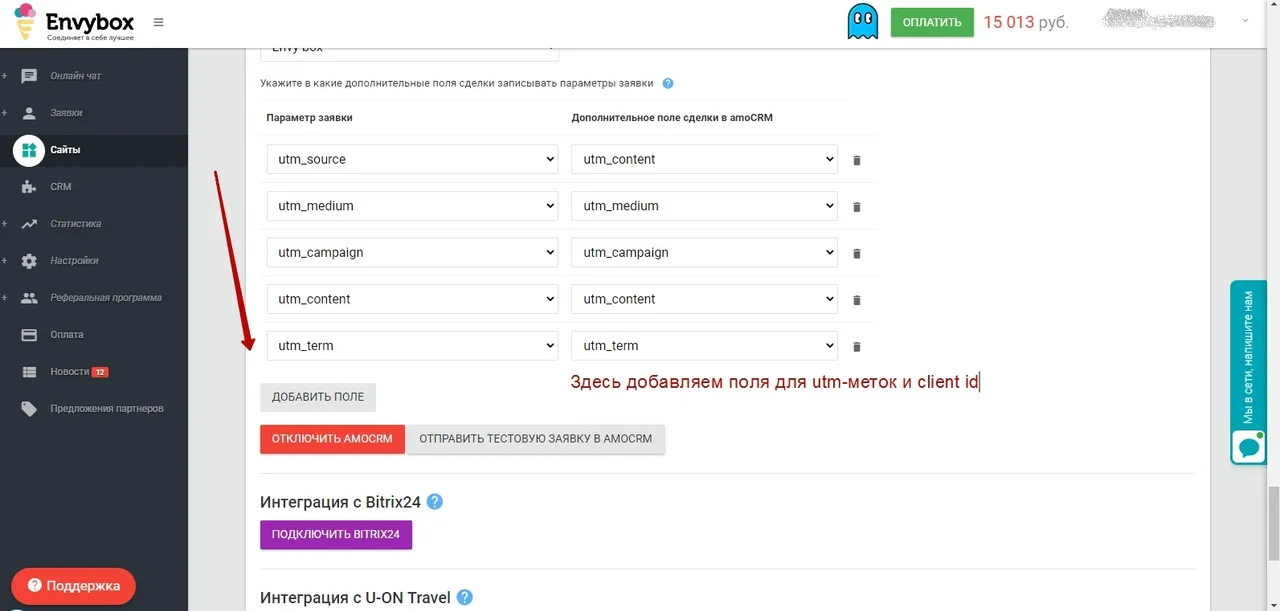The image size is (1280, 611).
Task: Expand the Реферальная программа menu plus
Action: coord(4,298)
